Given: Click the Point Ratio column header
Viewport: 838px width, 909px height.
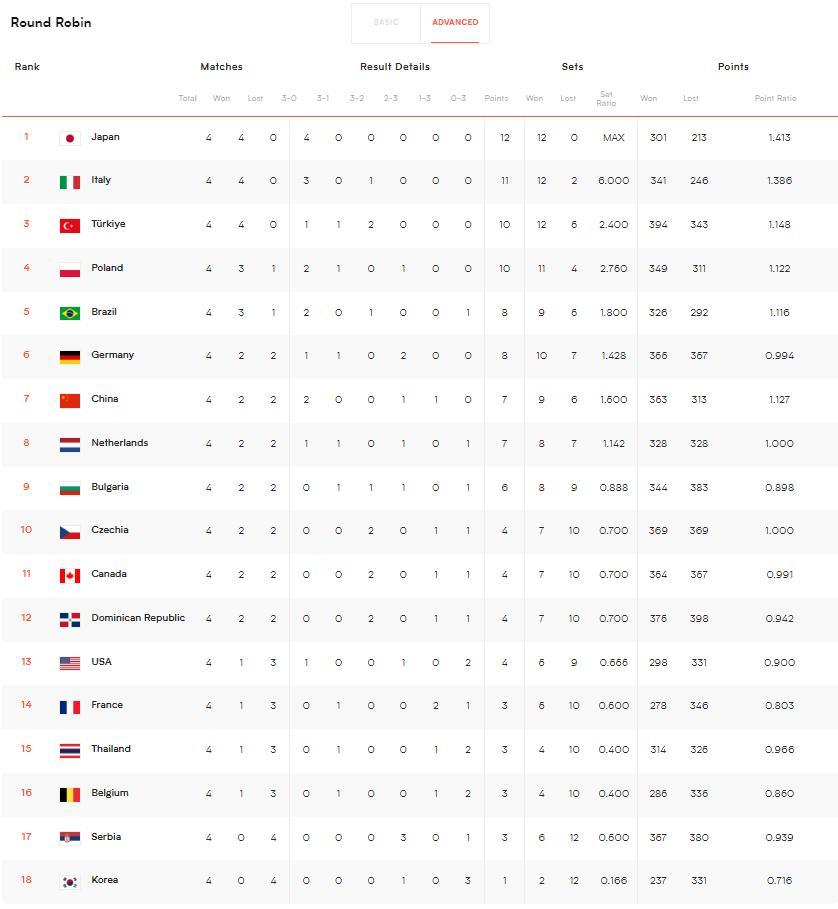Looking at the screenshot, I should tap(775, 99).
